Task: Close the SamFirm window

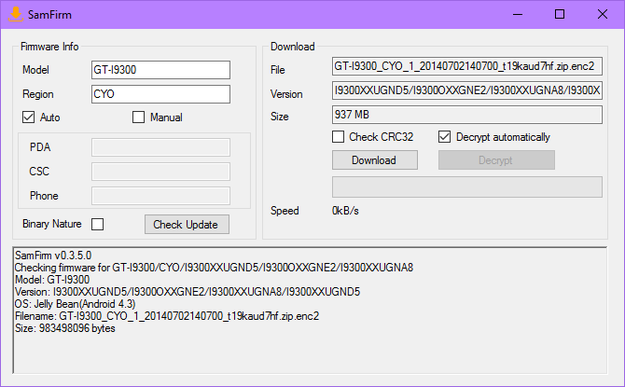Action: point(602,14)
